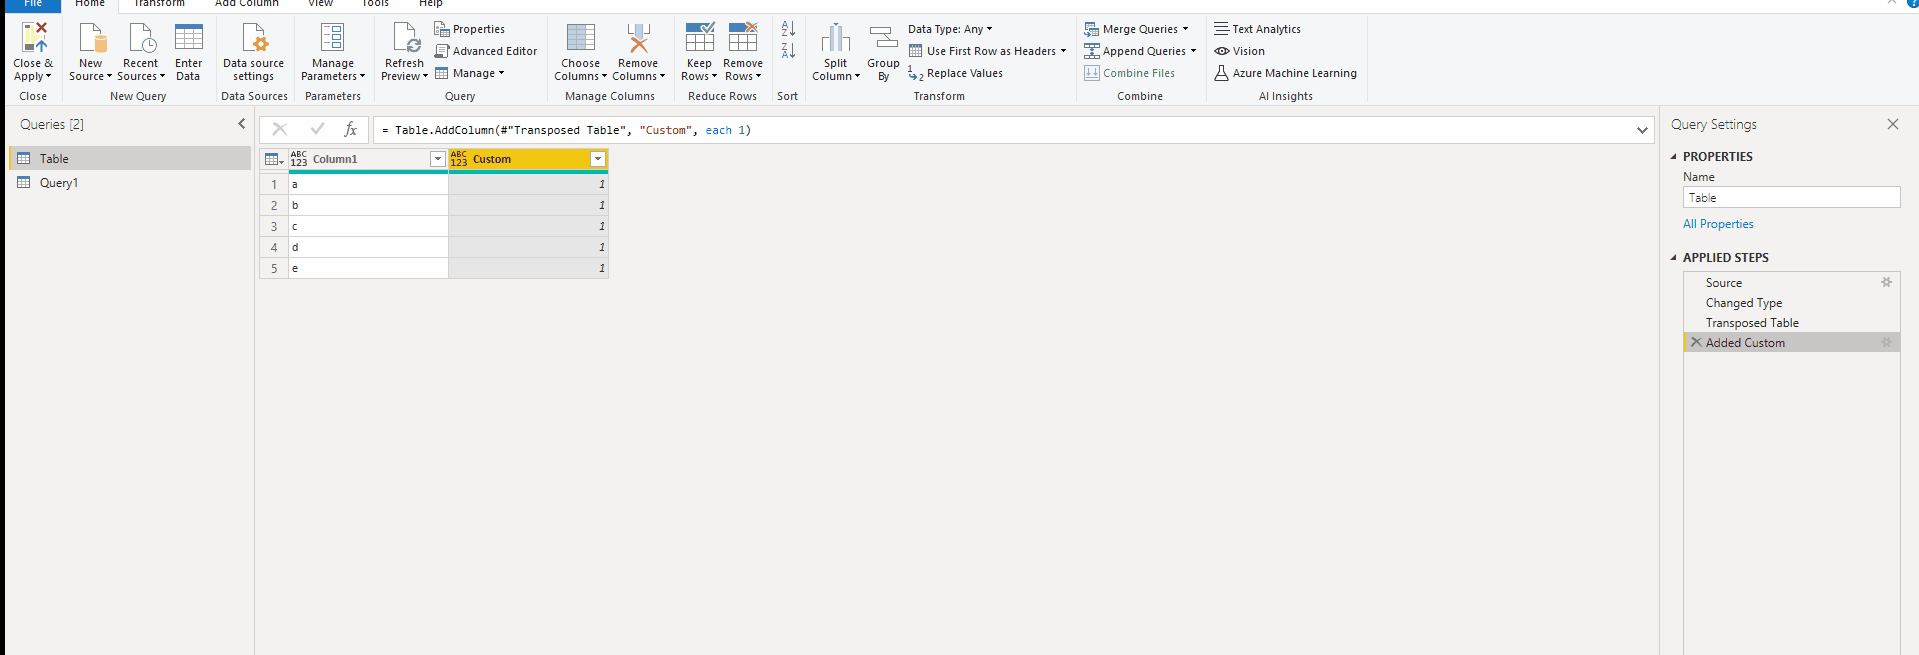1919x655 pixels.
Task: Collapse the PROPERTIES section
Action: 1673,157
